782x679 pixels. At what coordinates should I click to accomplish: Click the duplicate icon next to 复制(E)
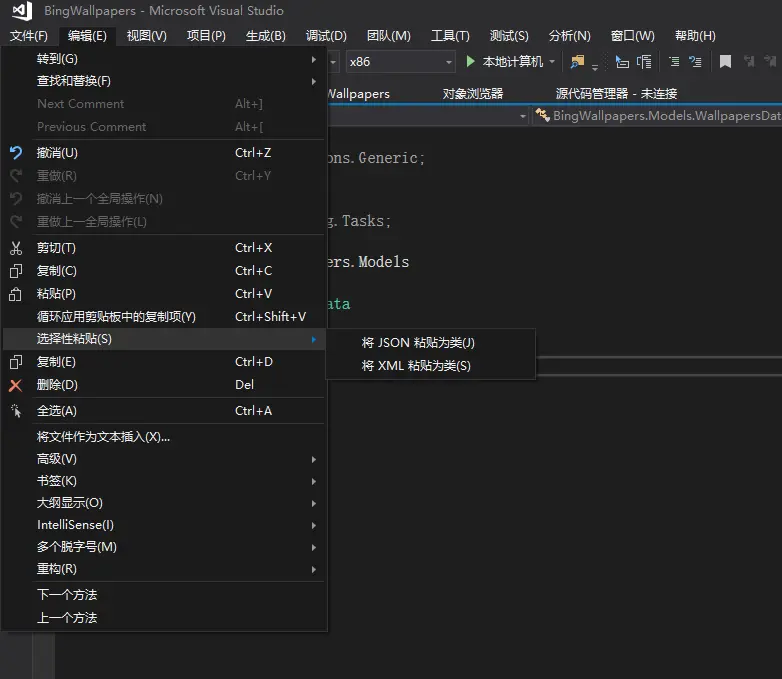(16, 362)
